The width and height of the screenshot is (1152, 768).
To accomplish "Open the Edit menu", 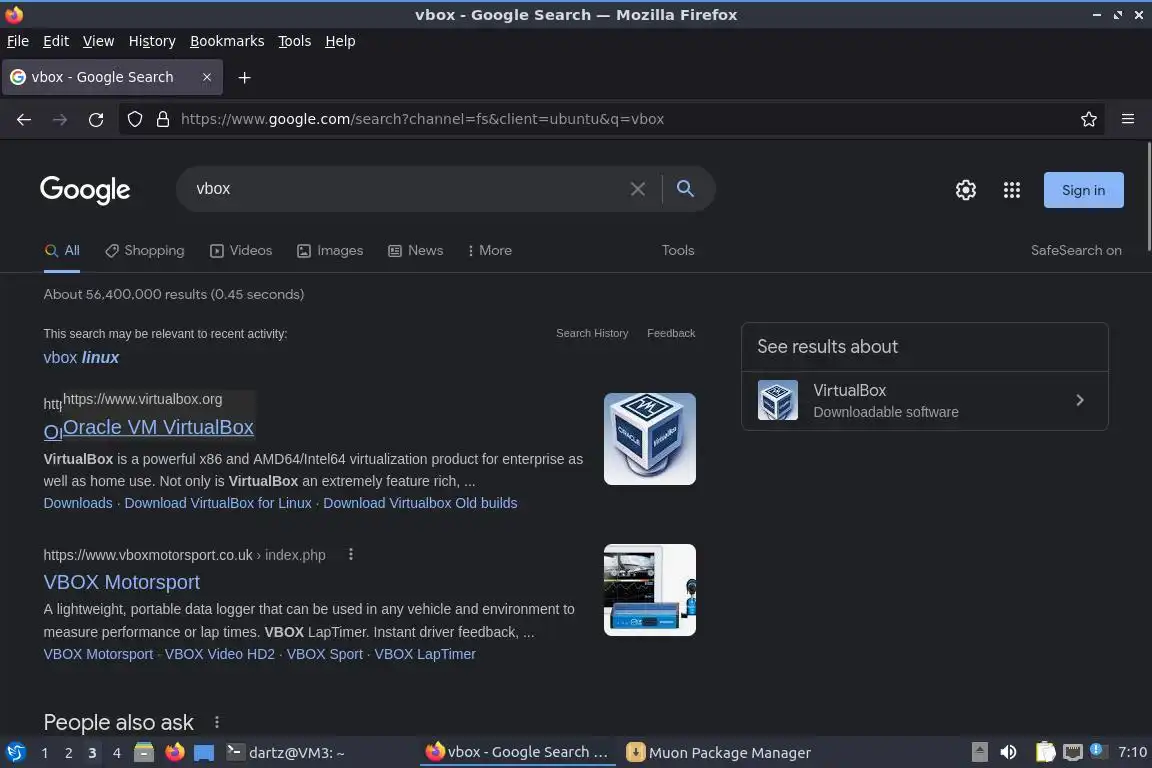I will (56, 41).
